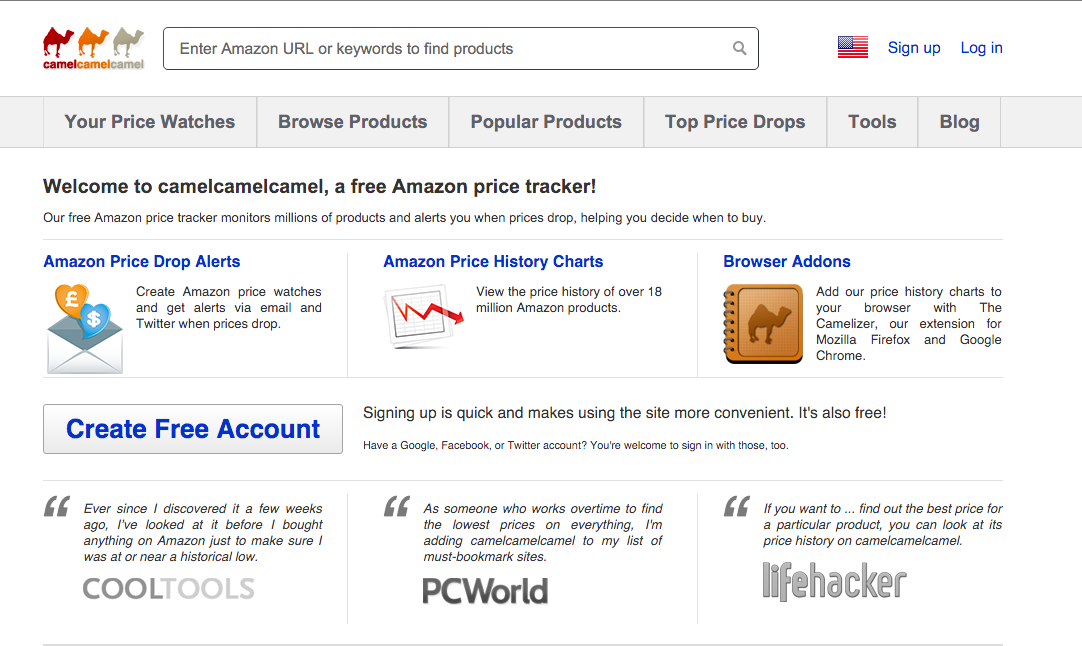Open the Popular Products section
This screenshot has width=1082, height=646.
(x=546, y=121)
